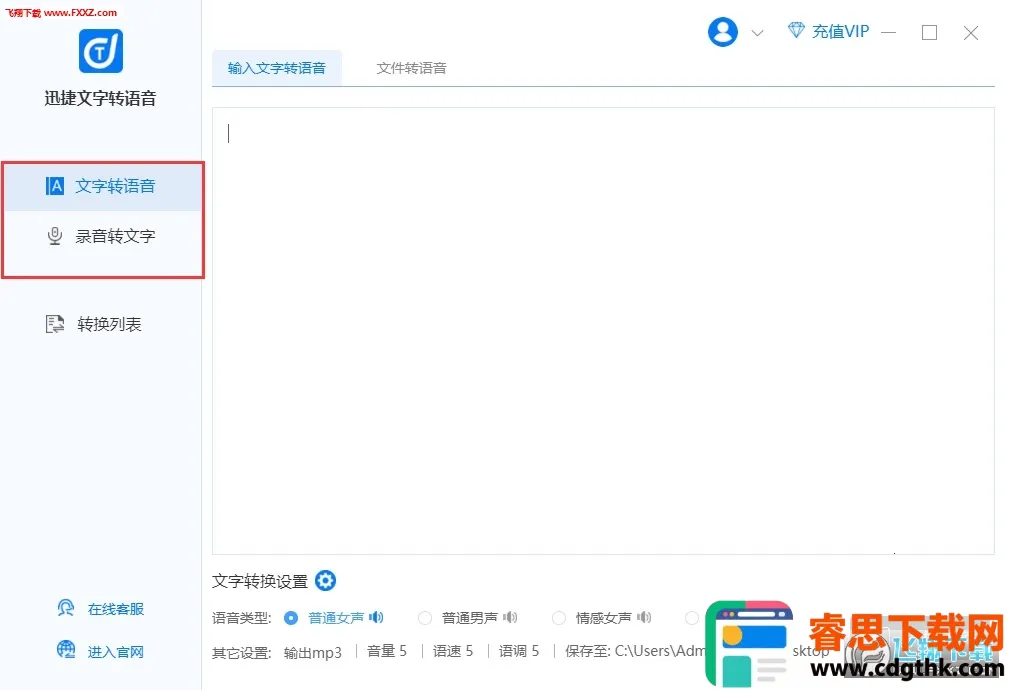Select the 普通男声 radio button
The height and width of the screenshot is (690, 1010).
tap(425, 618)
